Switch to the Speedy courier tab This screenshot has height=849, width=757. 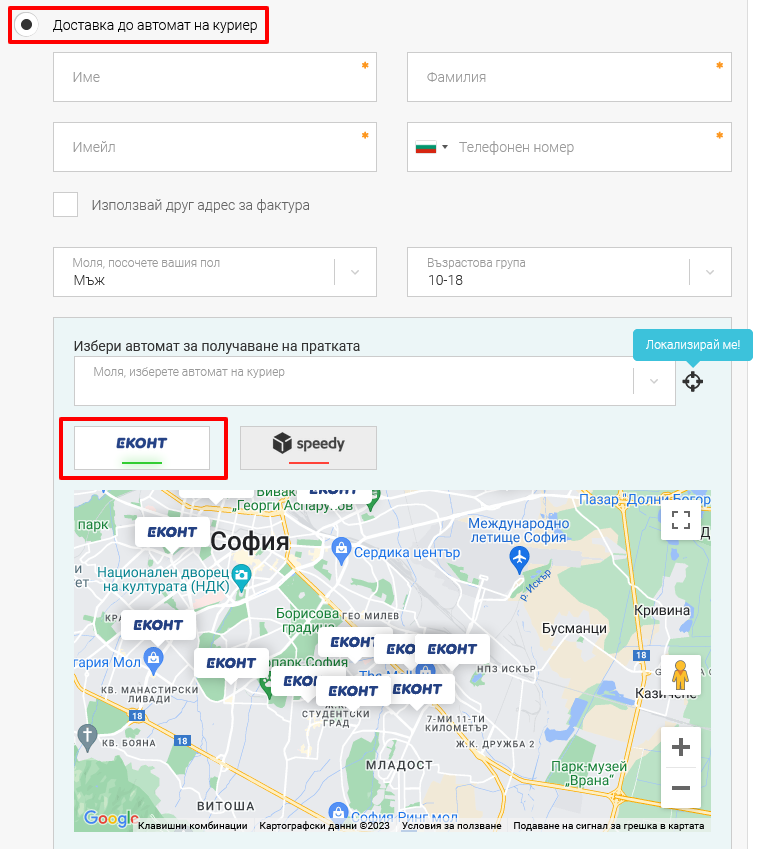coord(308,448)
